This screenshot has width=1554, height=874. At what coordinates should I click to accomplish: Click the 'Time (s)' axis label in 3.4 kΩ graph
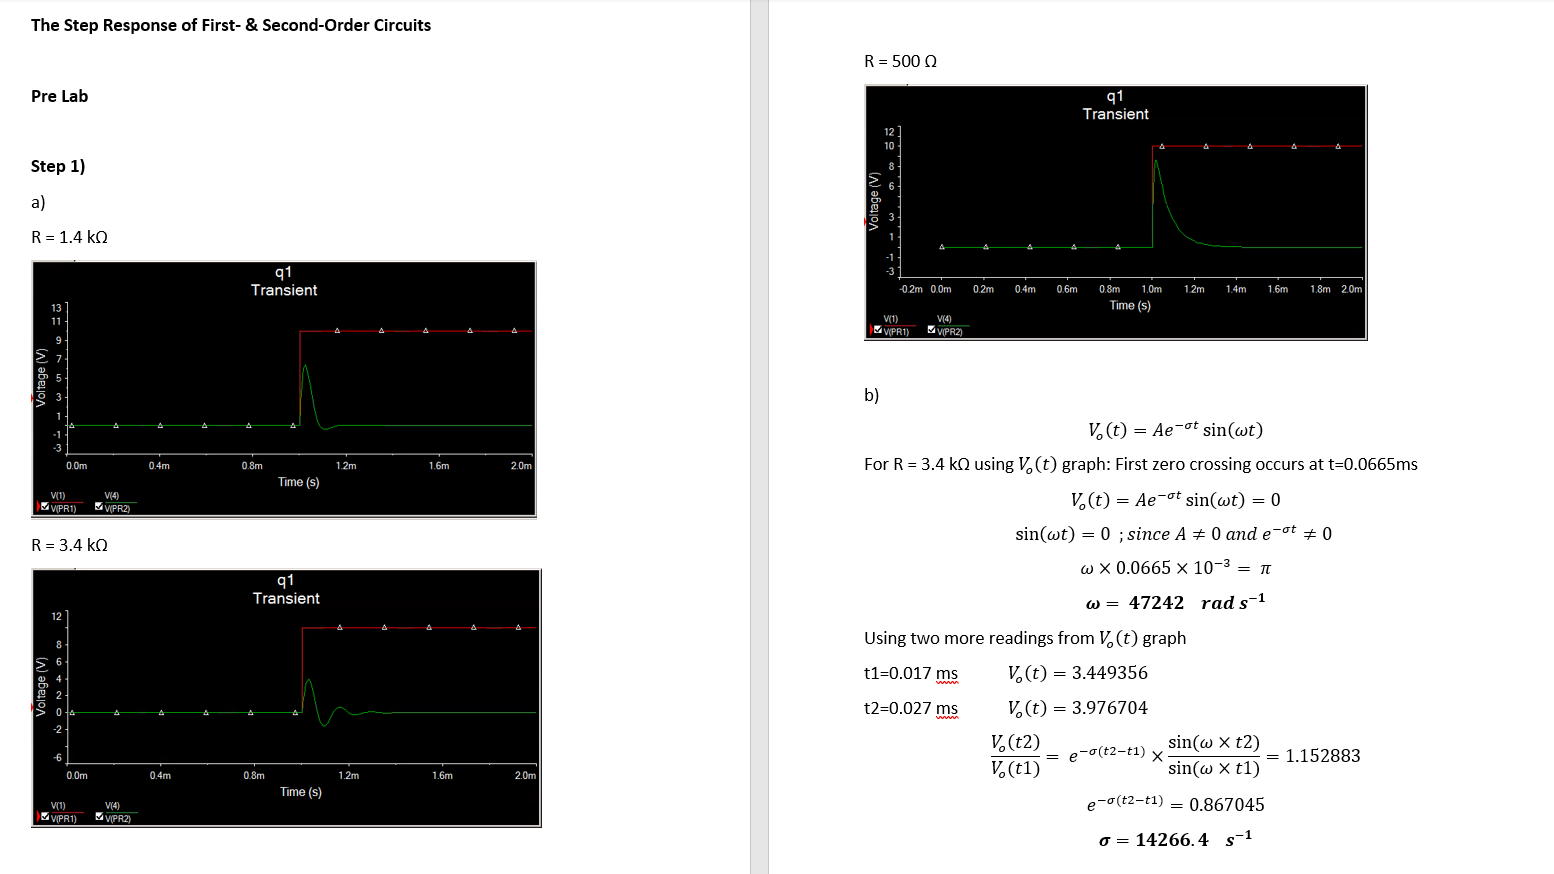point(301,792)
